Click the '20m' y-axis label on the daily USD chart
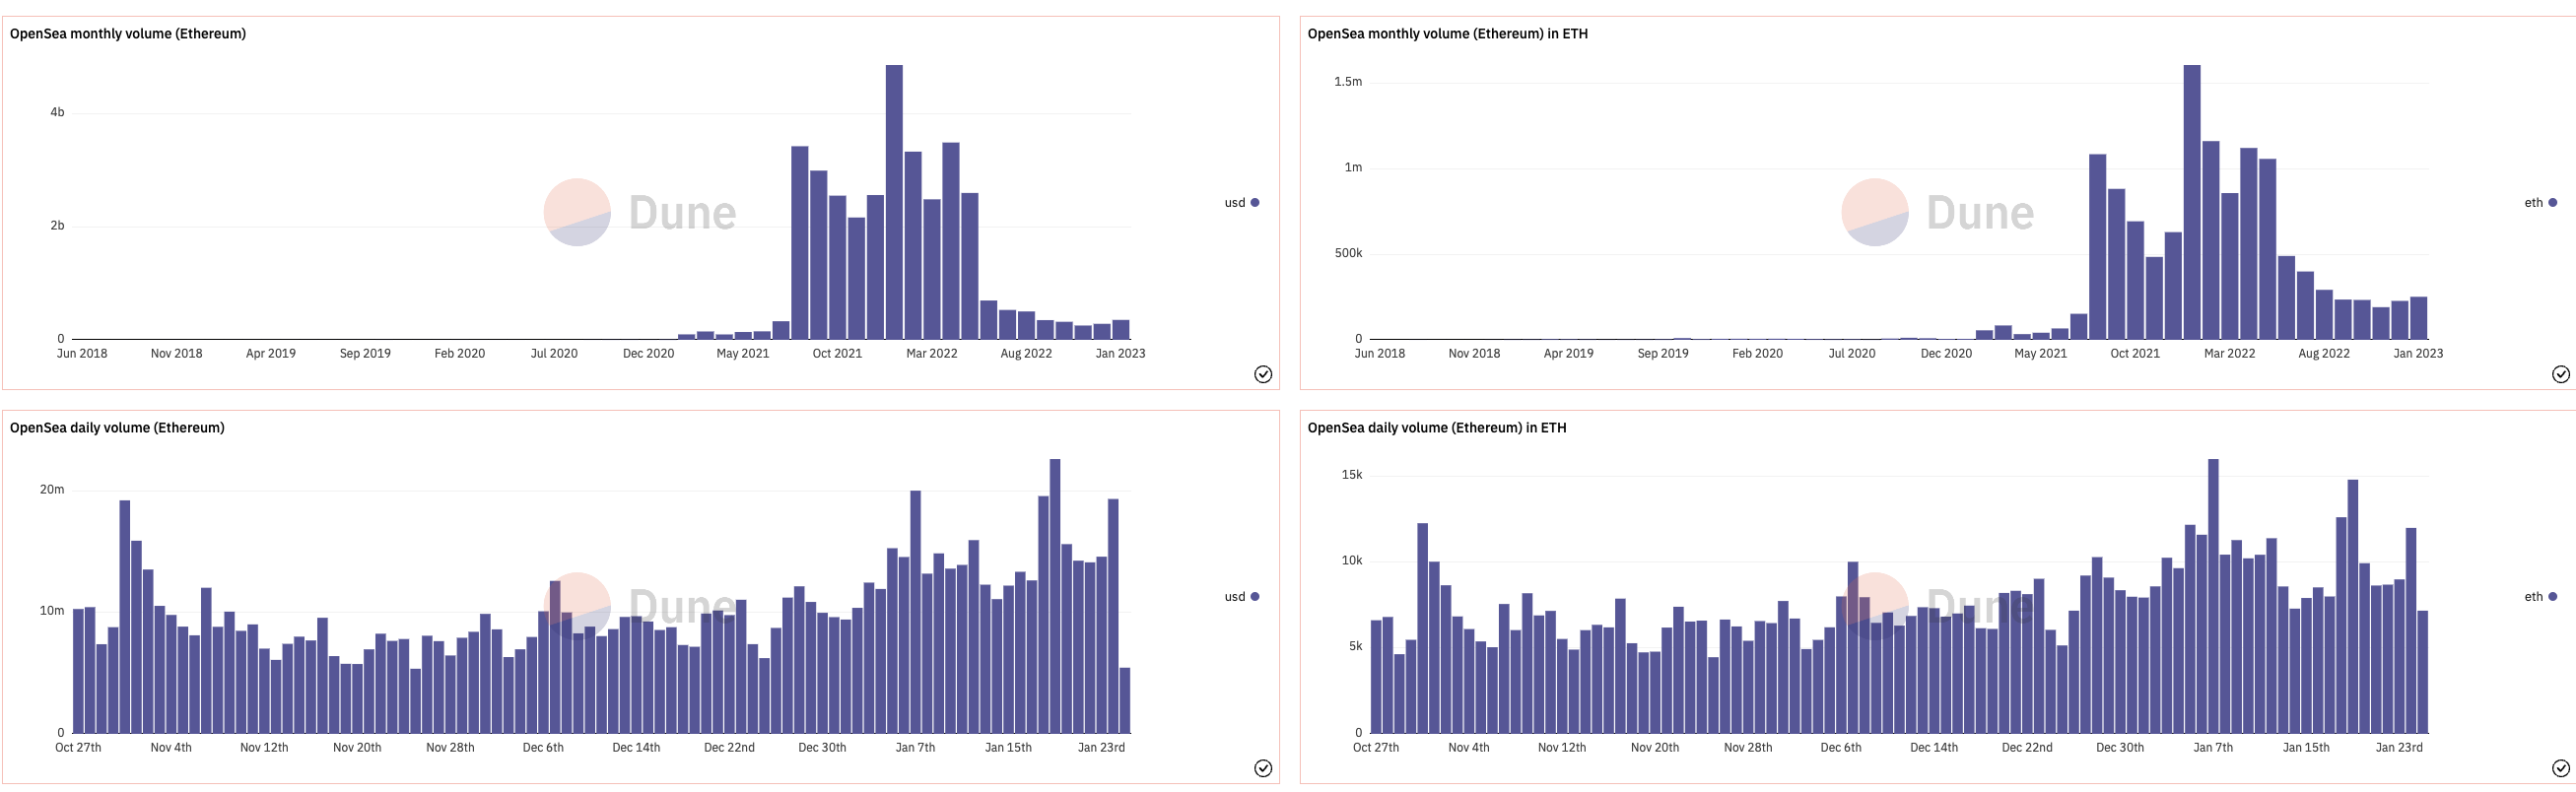This screenshot has height=792, width=2576. tap(52, 490)
